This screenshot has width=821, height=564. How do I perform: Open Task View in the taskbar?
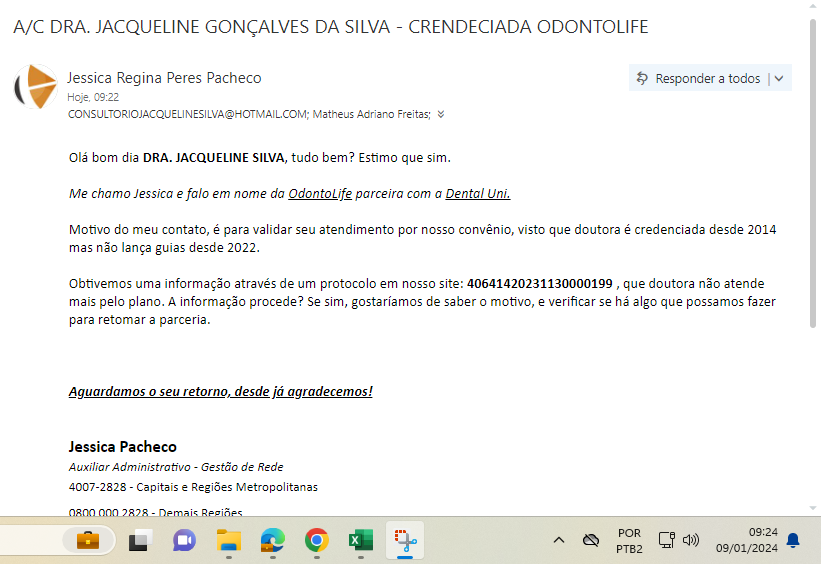[x=140, y=540]
